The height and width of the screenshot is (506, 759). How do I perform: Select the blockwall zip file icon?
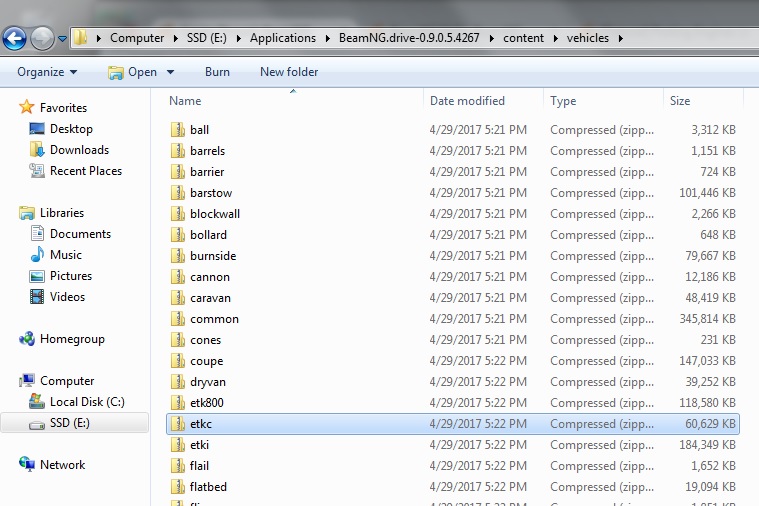[178, 214]
